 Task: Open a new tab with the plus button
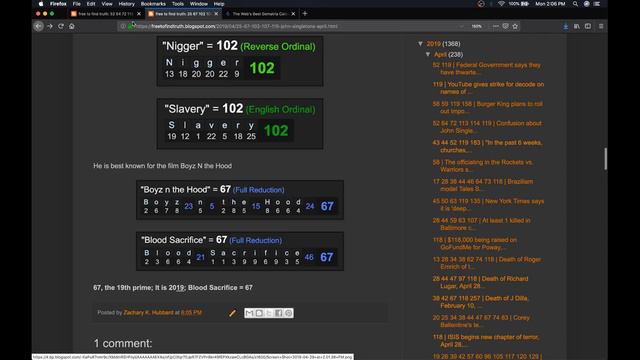click(x=304, y=13)
